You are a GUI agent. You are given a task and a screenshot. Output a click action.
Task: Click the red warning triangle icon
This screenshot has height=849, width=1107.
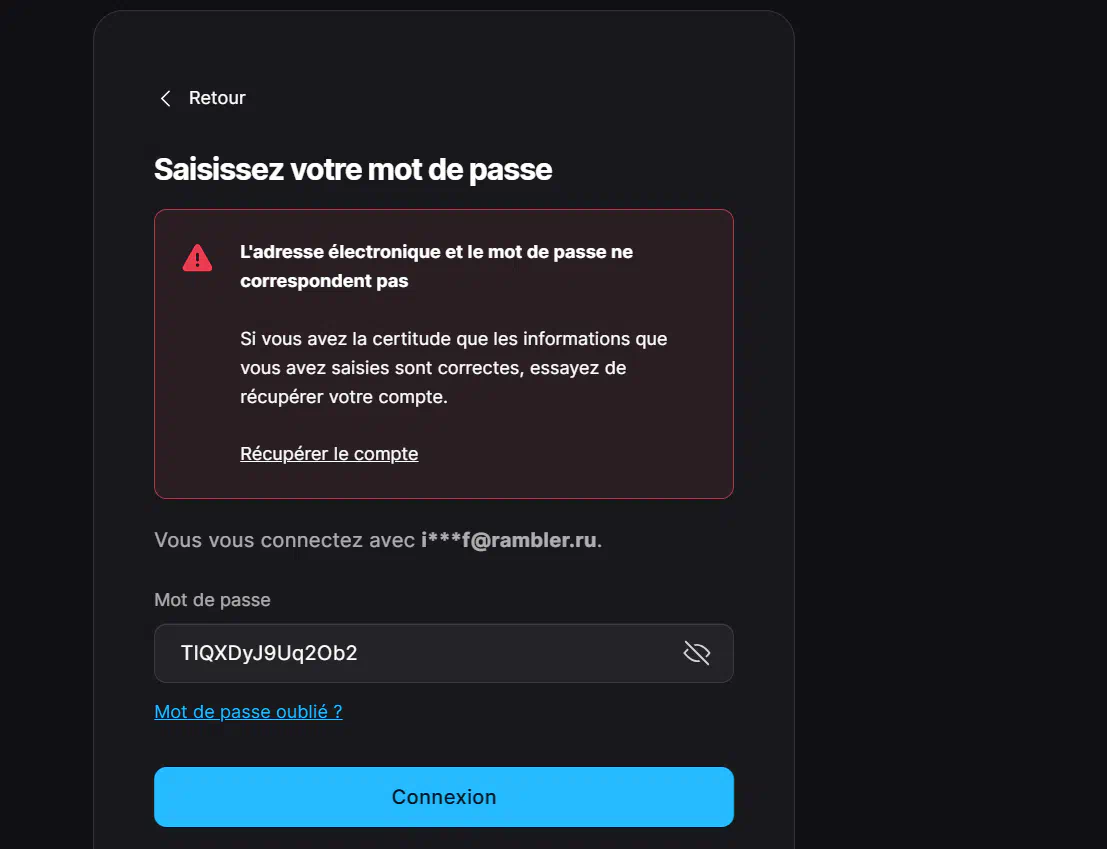point(197,258)
